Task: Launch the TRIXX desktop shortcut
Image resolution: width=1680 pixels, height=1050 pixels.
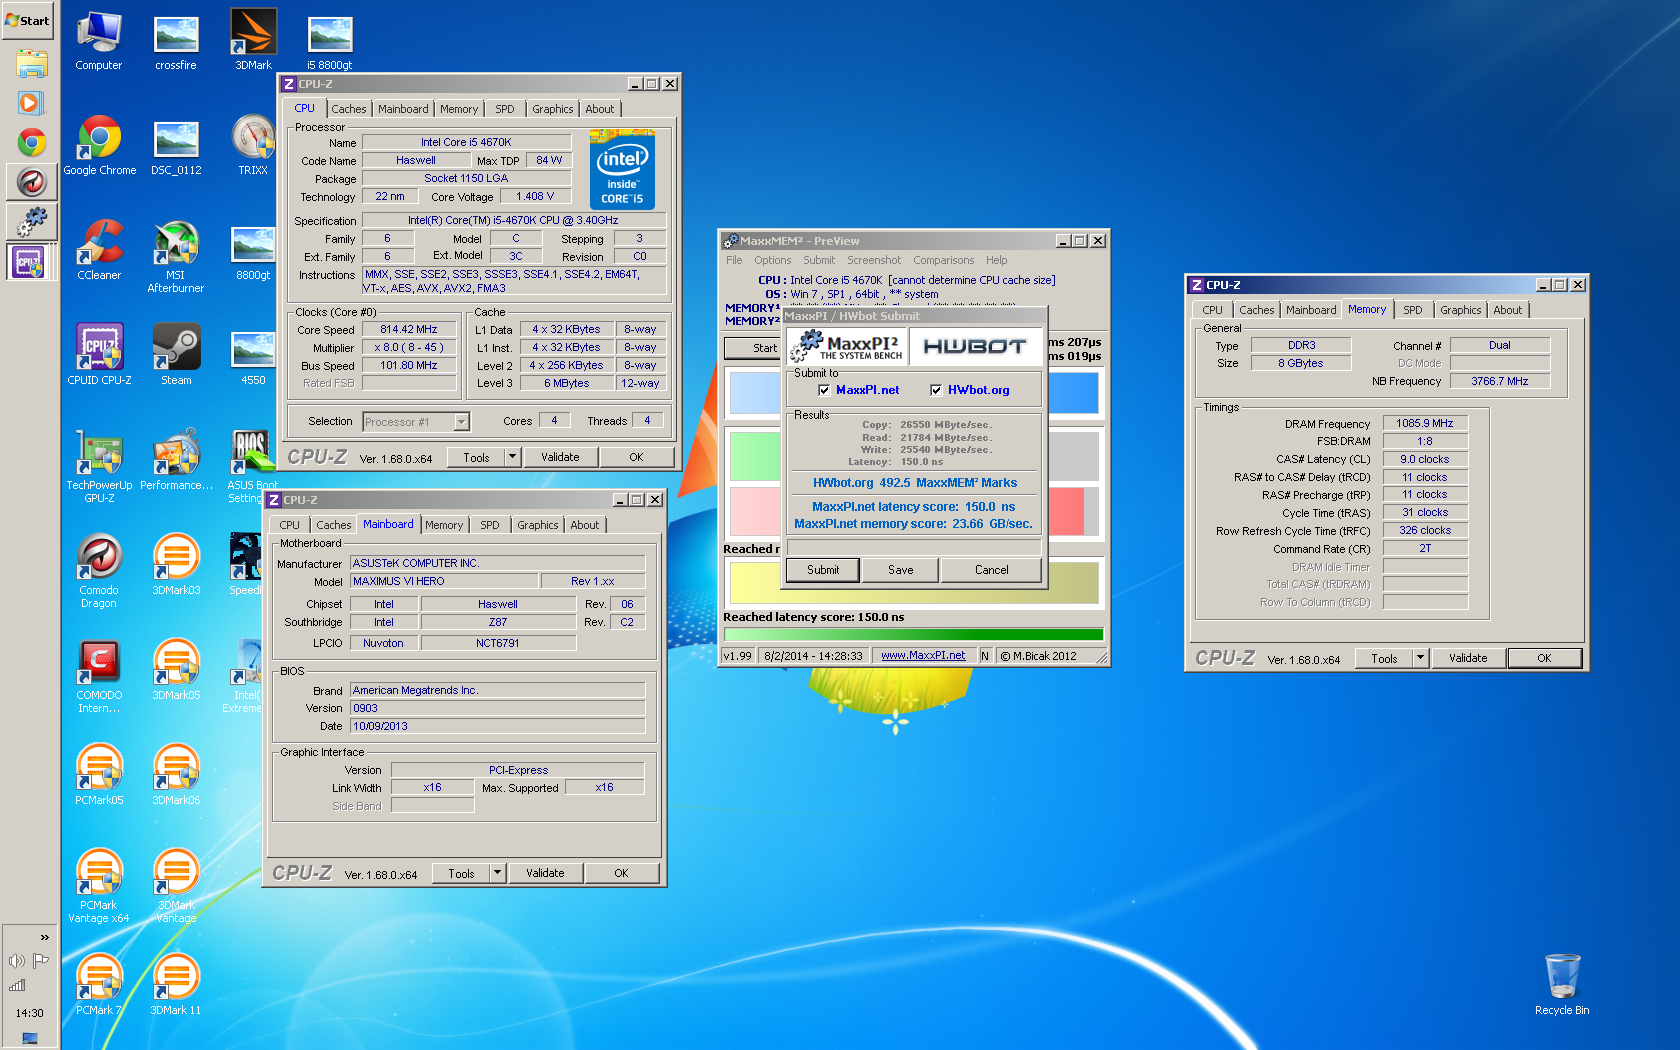Action: [253, 145]
